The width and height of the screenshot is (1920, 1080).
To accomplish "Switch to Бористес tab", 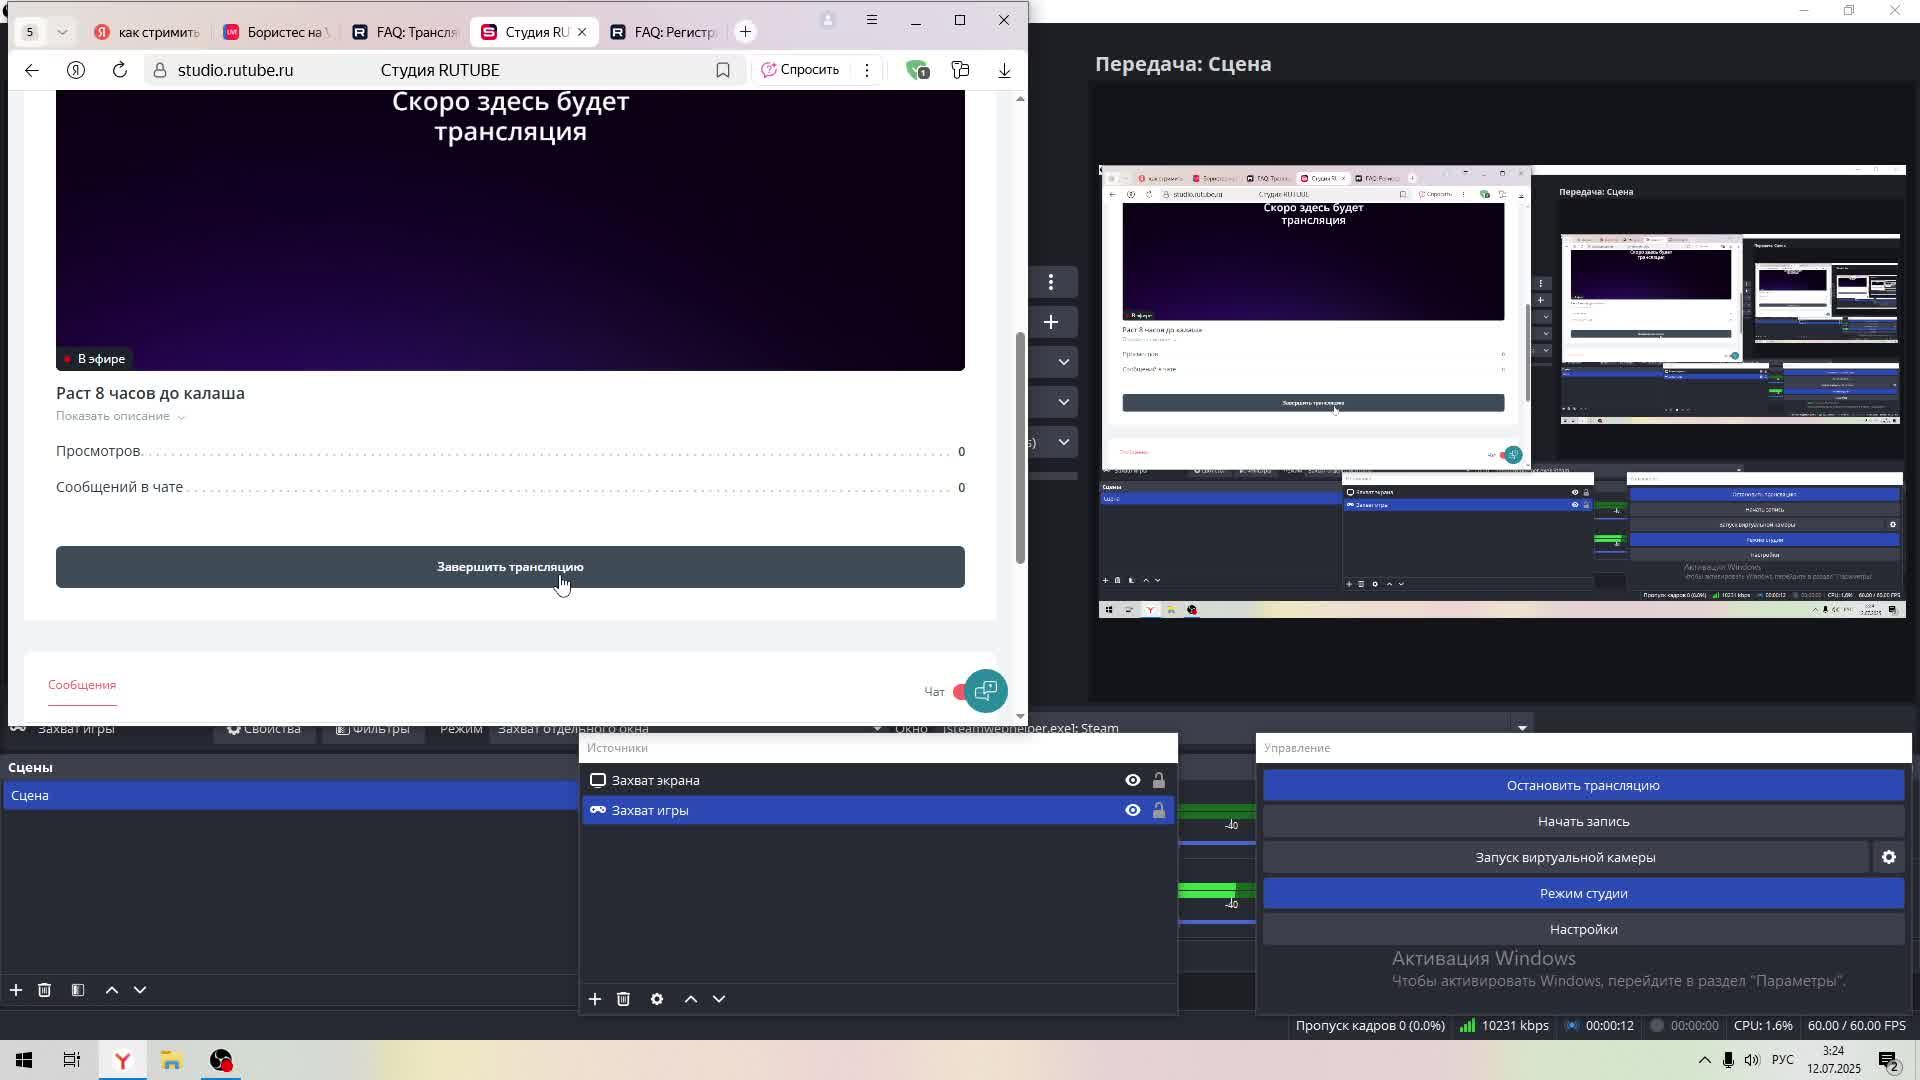I will (x=277, y=32).
